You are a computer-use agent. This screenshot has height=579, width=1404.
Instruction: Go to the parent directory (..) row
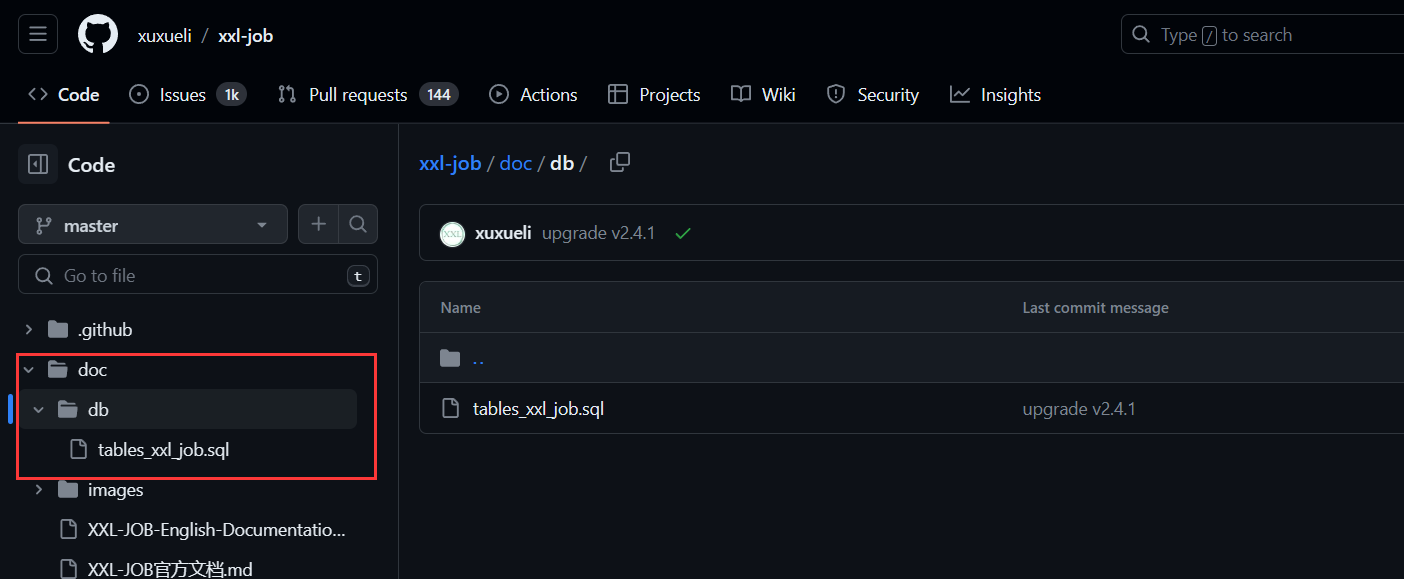(x=478, y=358)
